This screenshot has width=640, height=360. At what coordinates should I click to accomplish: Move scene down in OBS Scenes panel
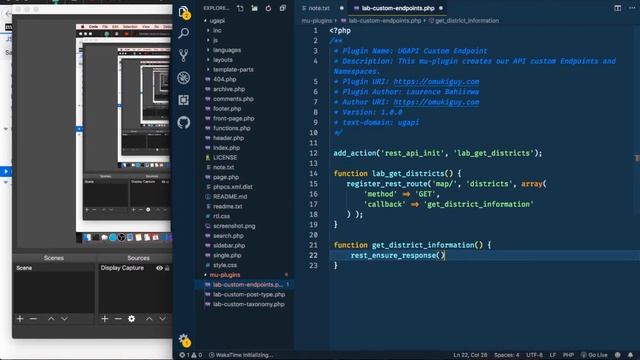pos(64,319)
